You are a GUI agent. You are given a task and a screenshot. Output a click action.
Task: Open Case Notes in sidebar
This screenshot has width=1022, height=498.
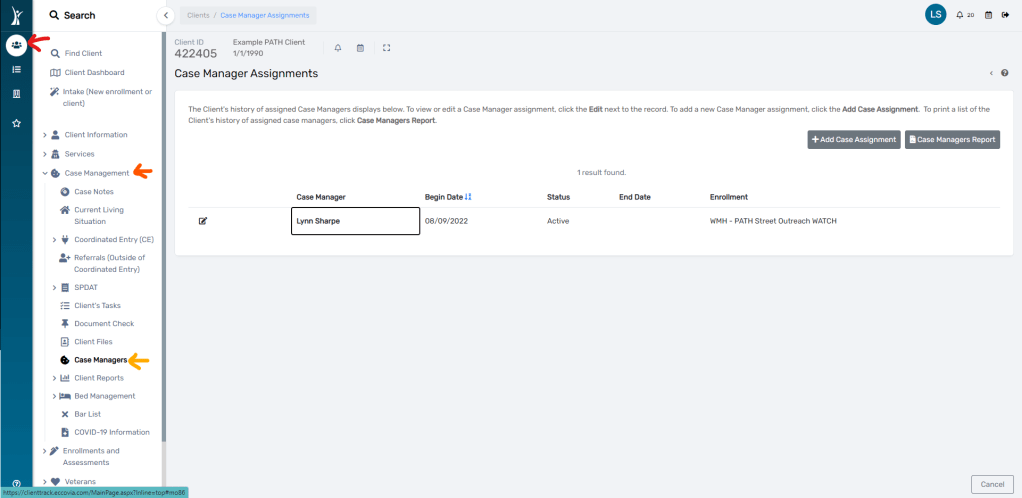(93, 191)
